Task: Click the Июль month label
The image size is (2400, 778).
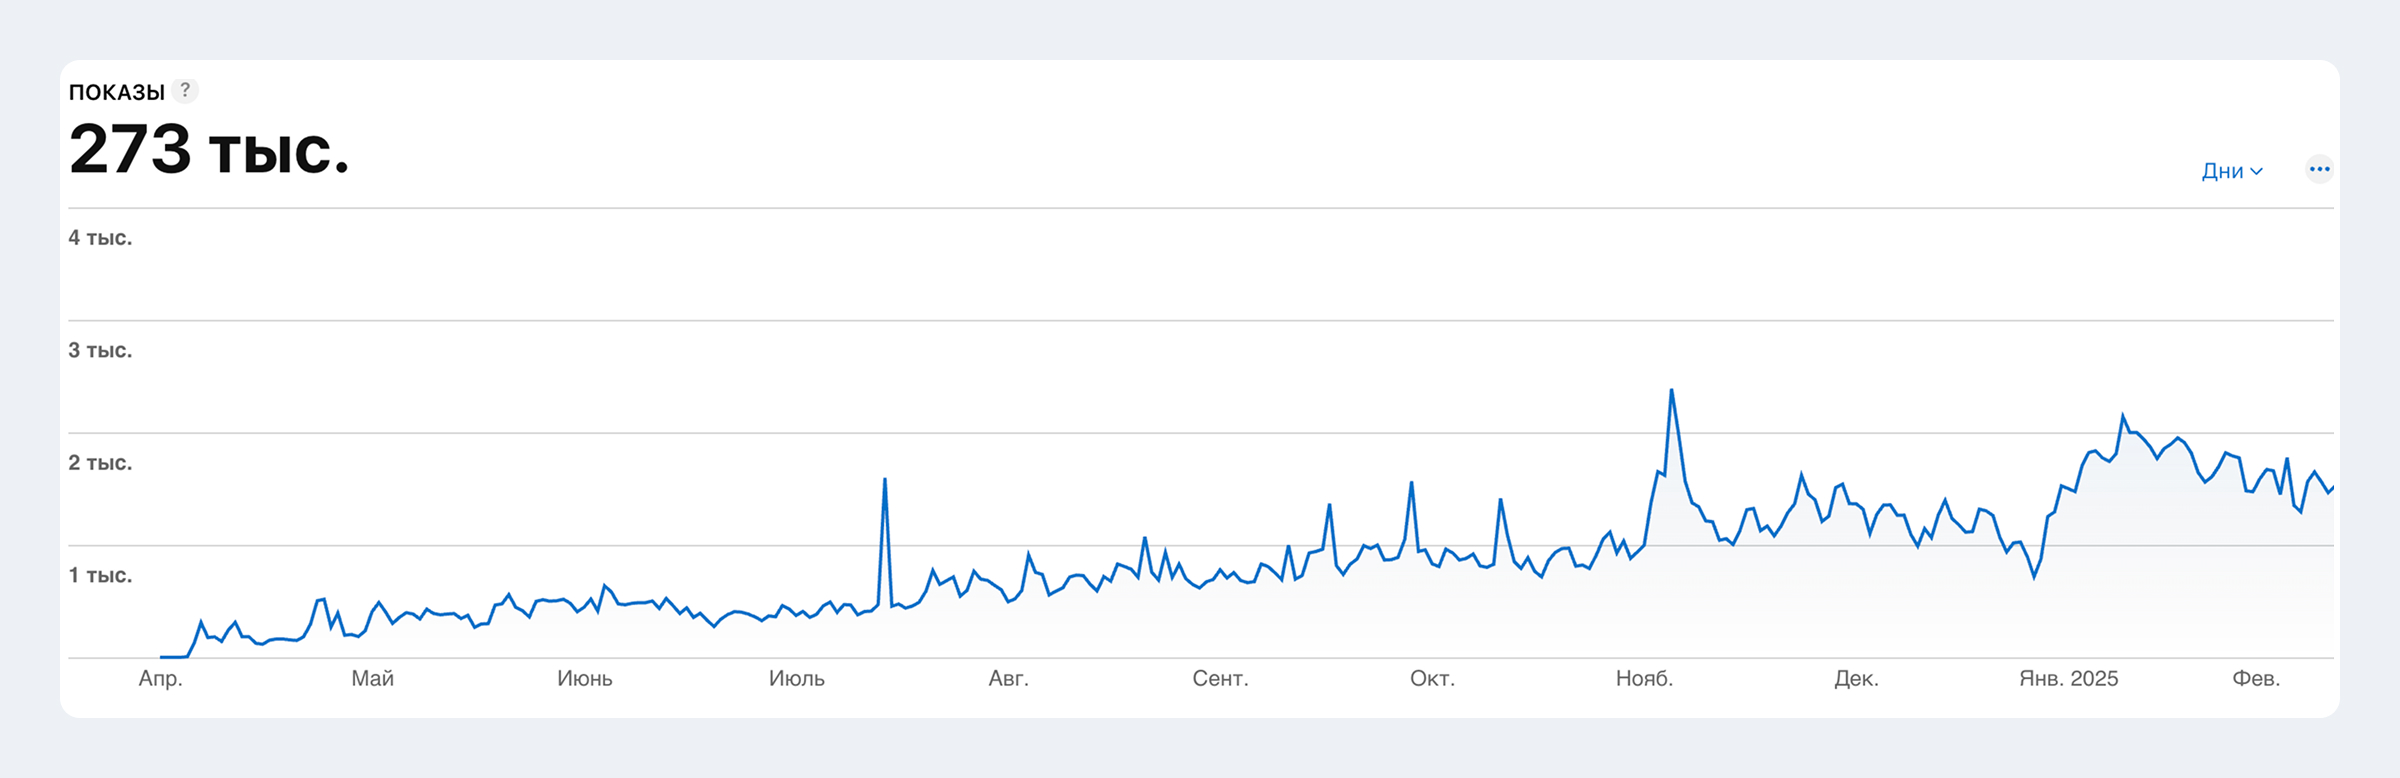Action: [796, 679]
